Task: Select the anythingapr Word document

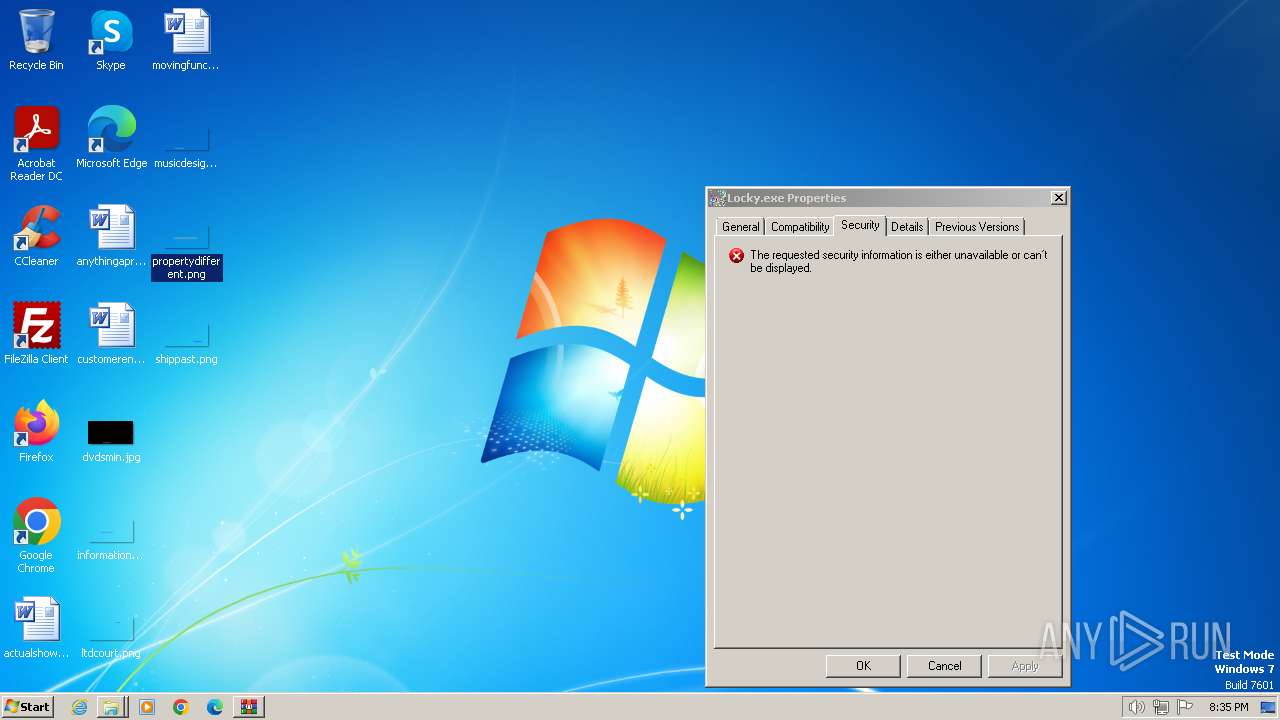Action: pos(111,236)
